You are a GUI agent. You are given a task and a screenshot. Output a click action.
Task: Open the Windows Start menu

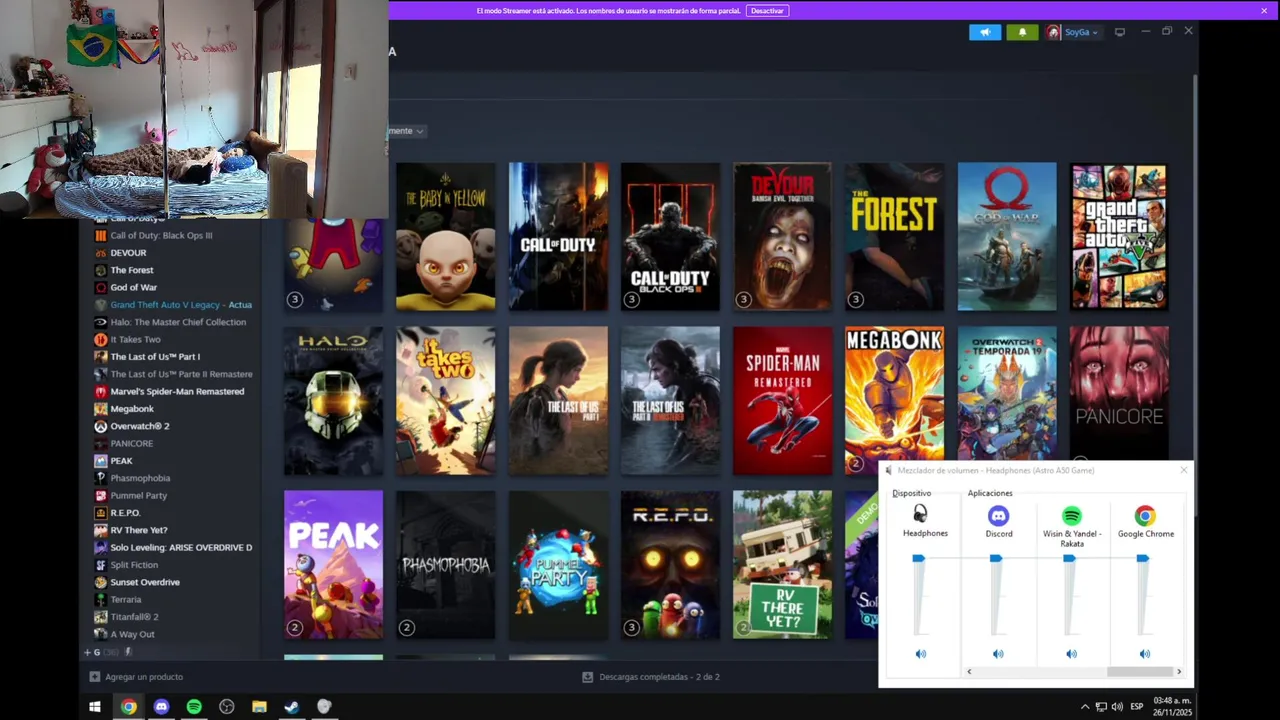[95, 707]
